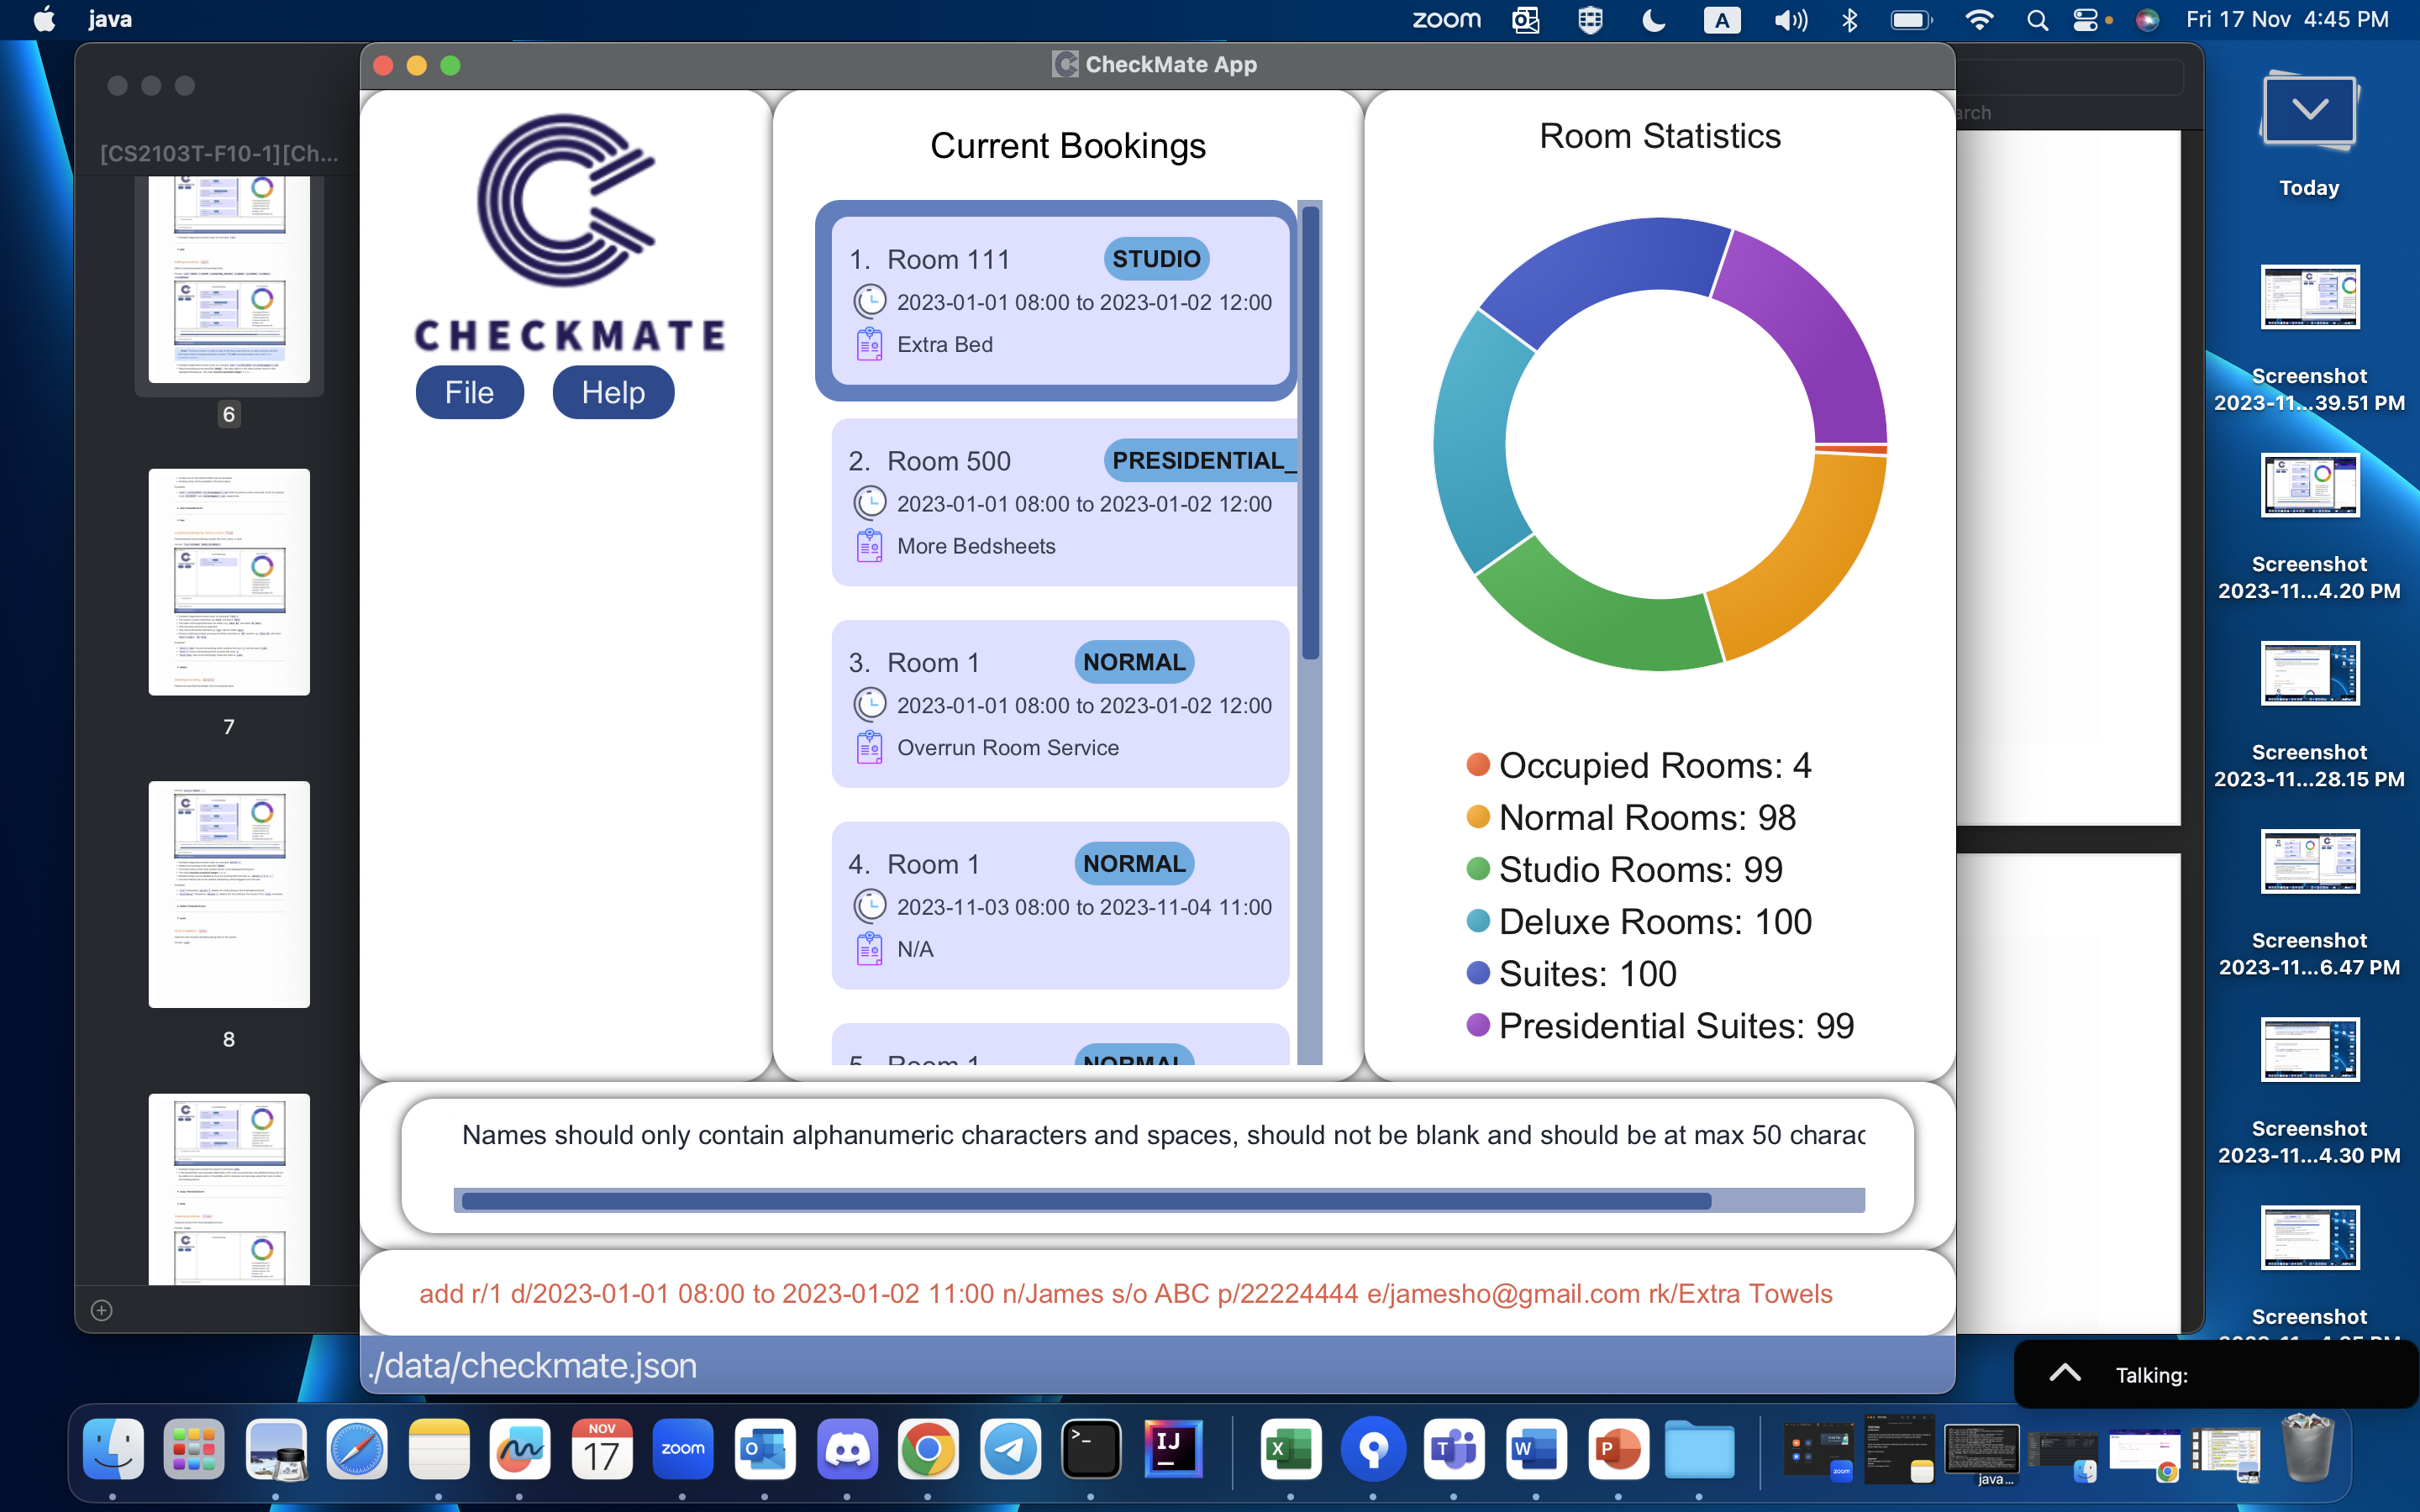Click the PRESIDENTIAL tag on Room 500
2420x1512 pixels.
tap(1200, 460)
